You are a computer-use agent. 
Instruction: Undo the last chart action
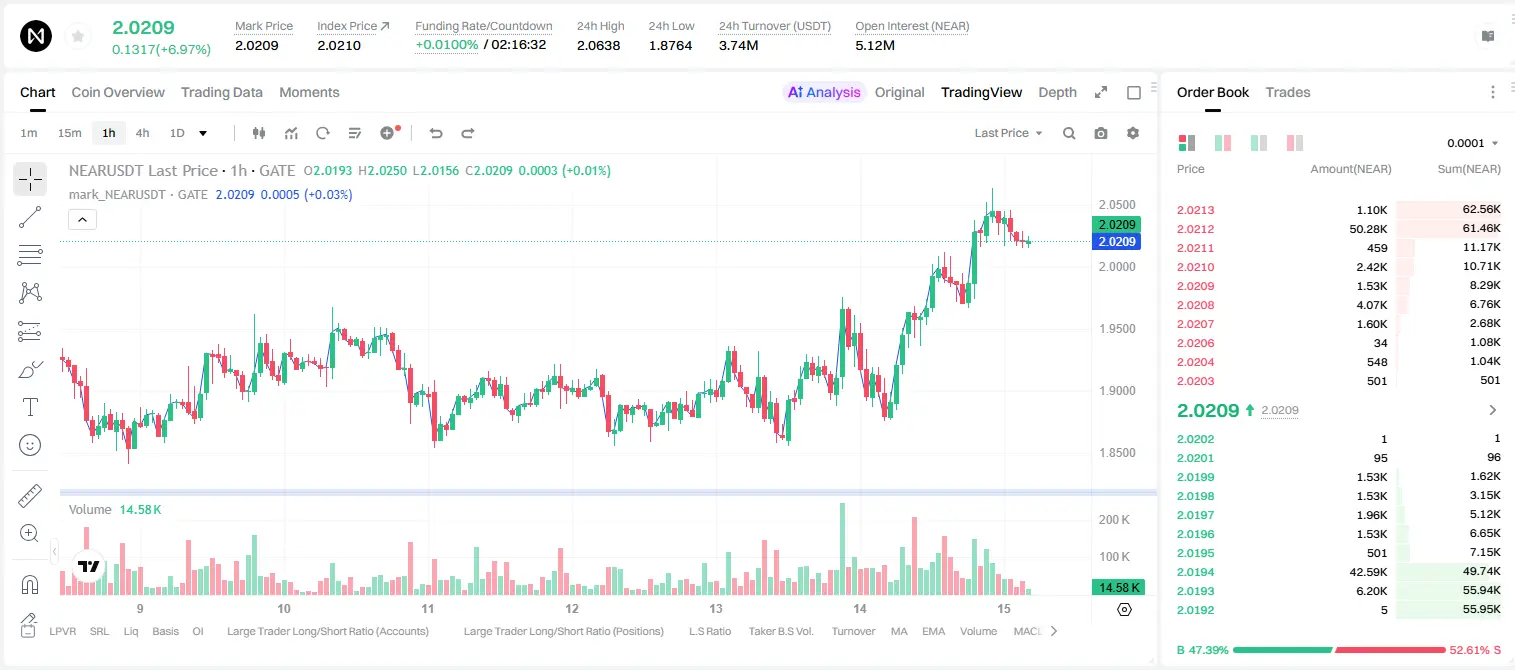(x=436, y=133)
